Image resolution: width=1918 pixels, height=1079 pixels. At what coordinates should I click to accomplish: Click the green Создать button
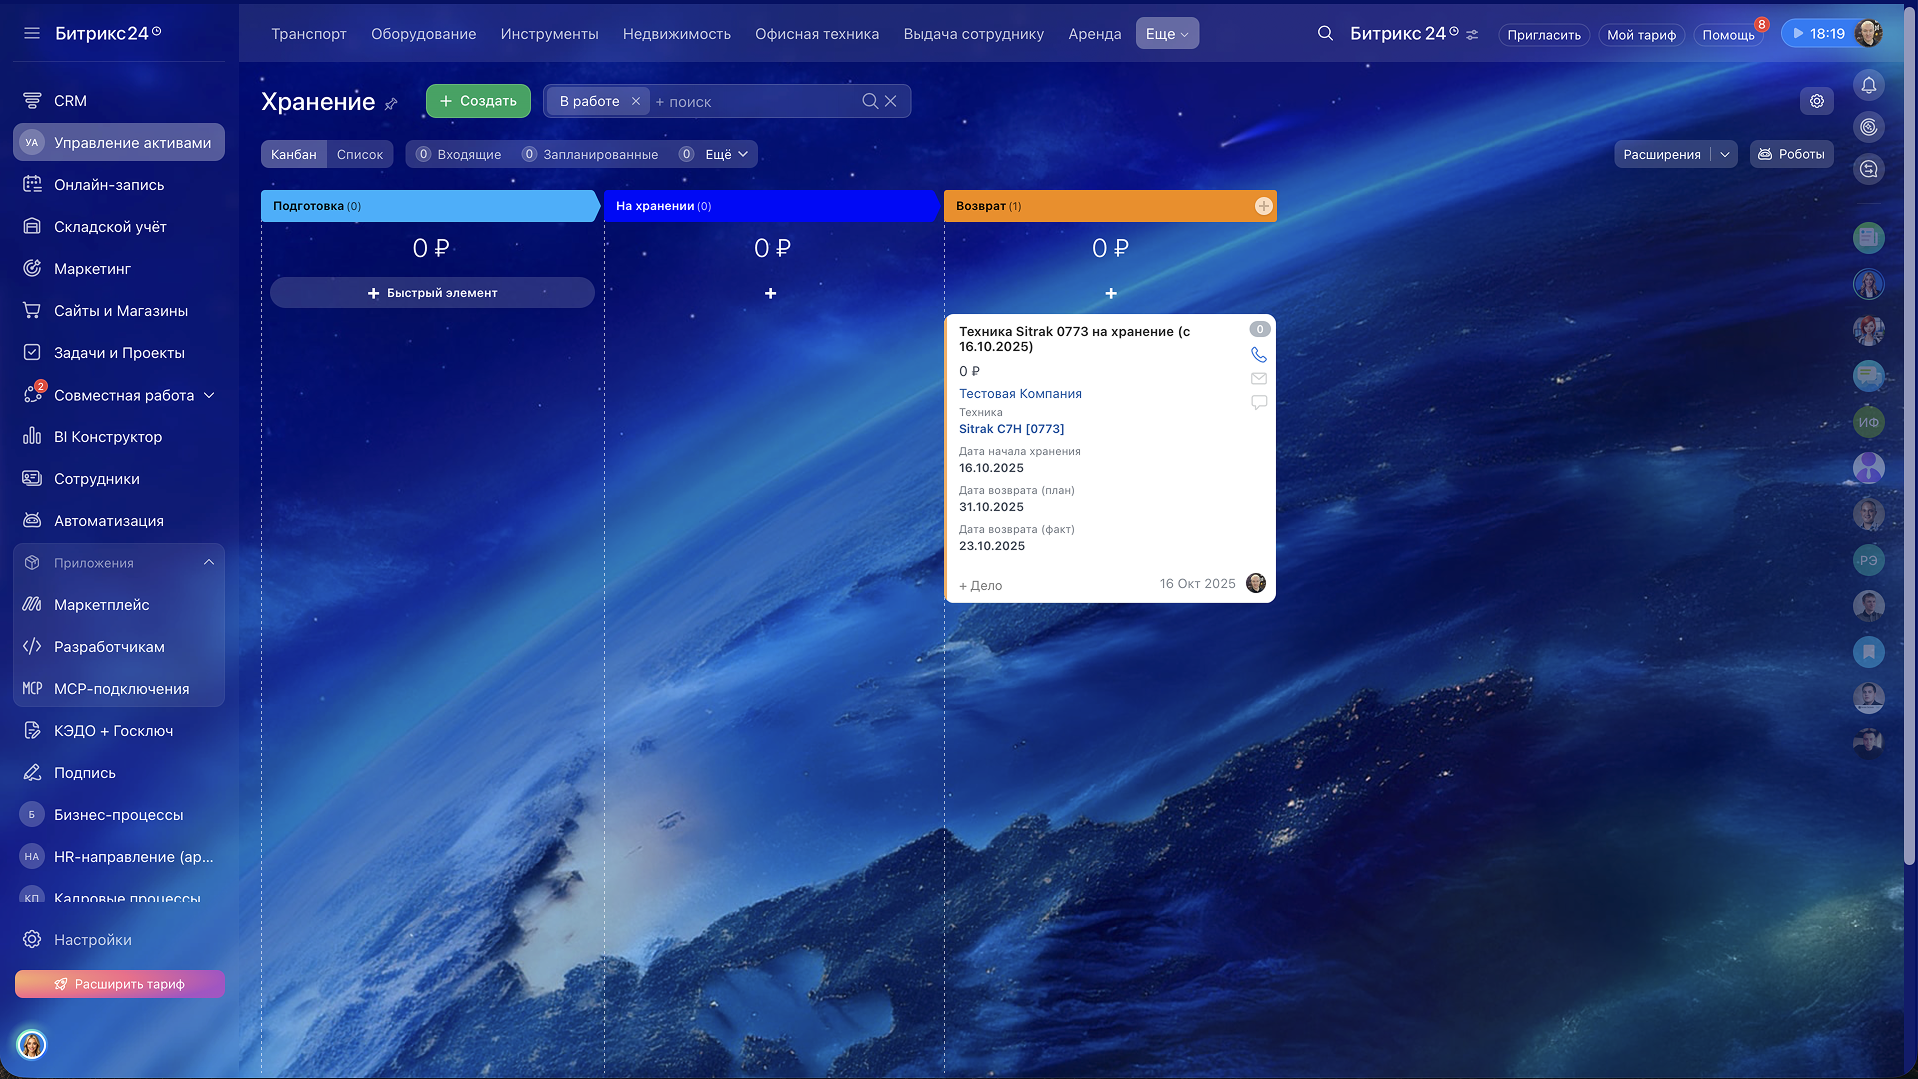[478, 101]
